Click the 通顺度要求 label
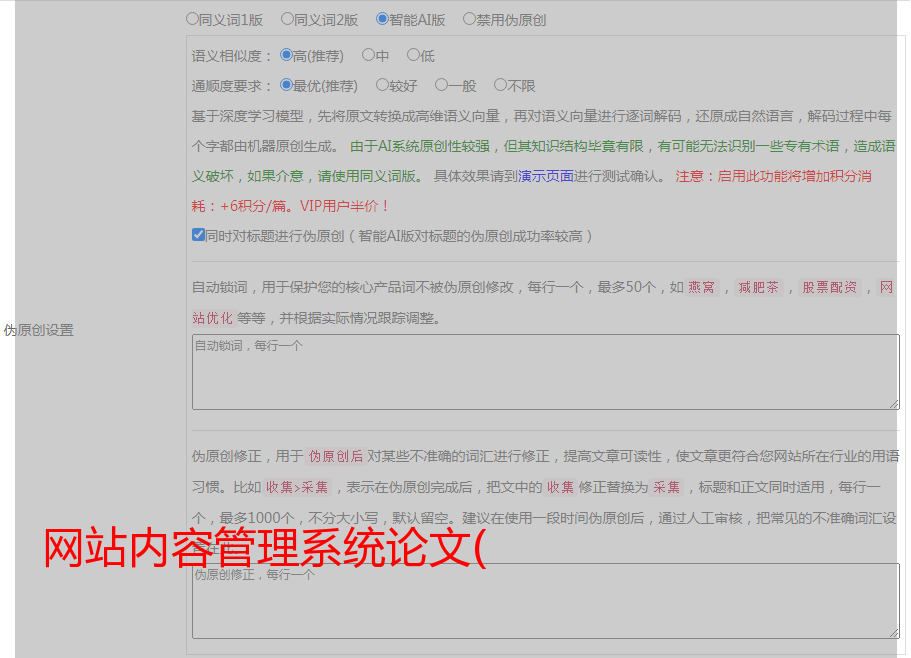 [232, 86]
